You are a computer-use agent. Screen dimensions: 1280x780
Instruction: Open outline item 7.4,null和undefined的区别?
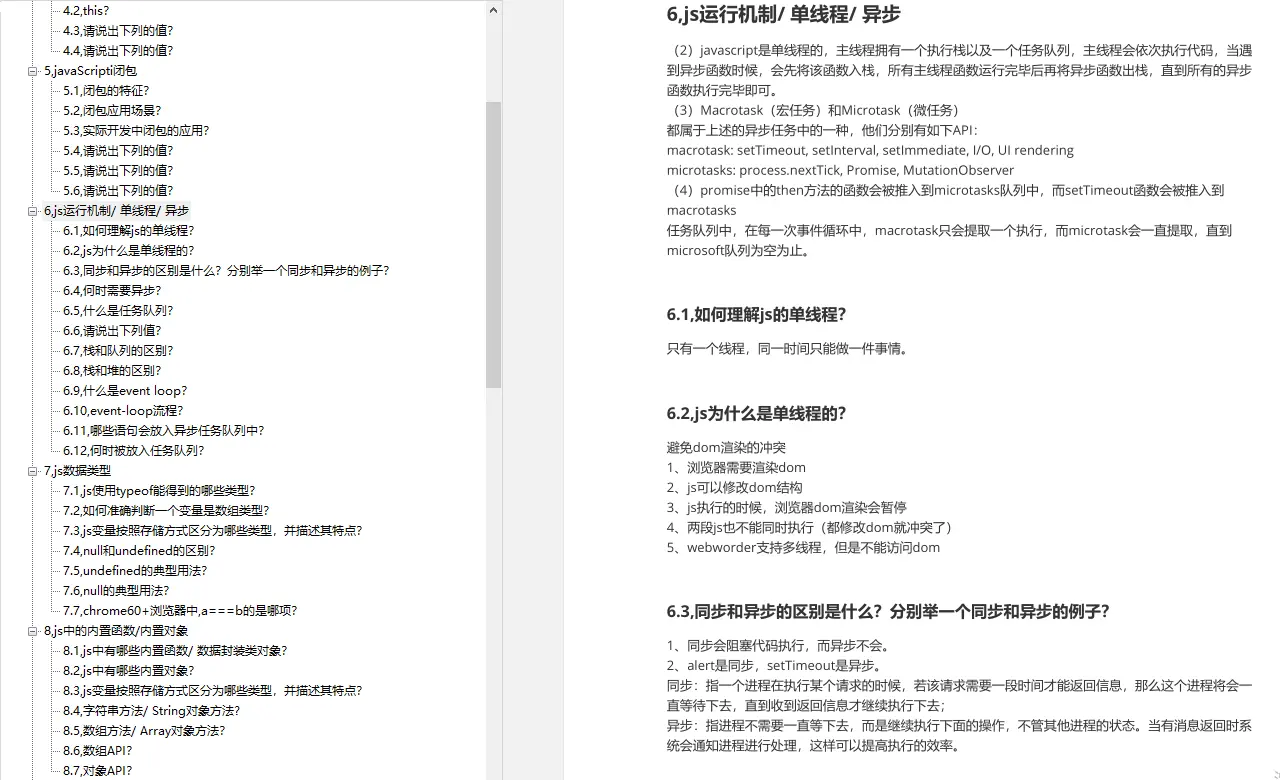click(139, 551)
